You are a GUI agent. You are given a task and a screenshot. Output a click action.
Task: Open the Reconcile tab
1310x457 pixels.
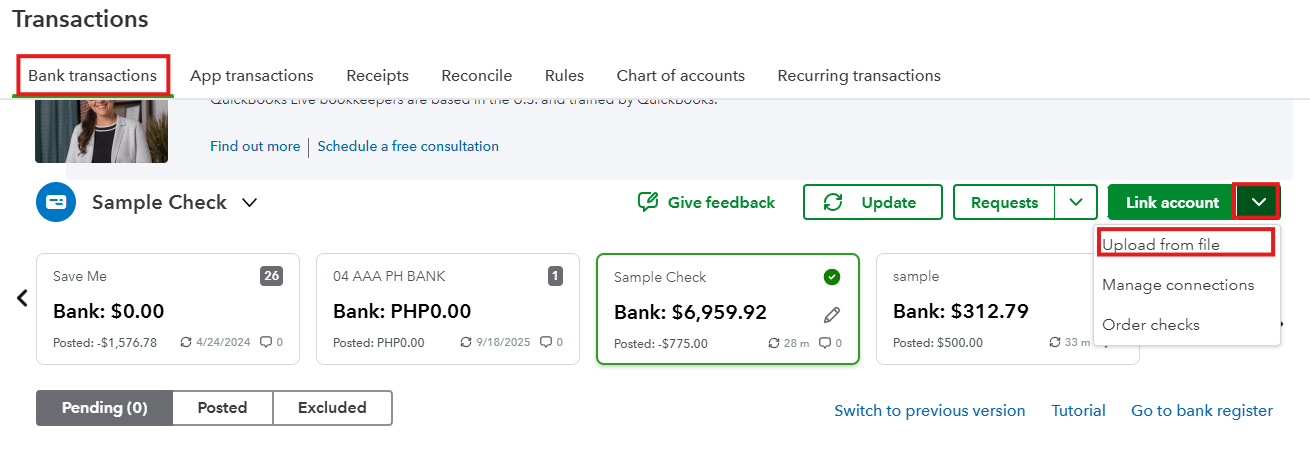[477, 76]
